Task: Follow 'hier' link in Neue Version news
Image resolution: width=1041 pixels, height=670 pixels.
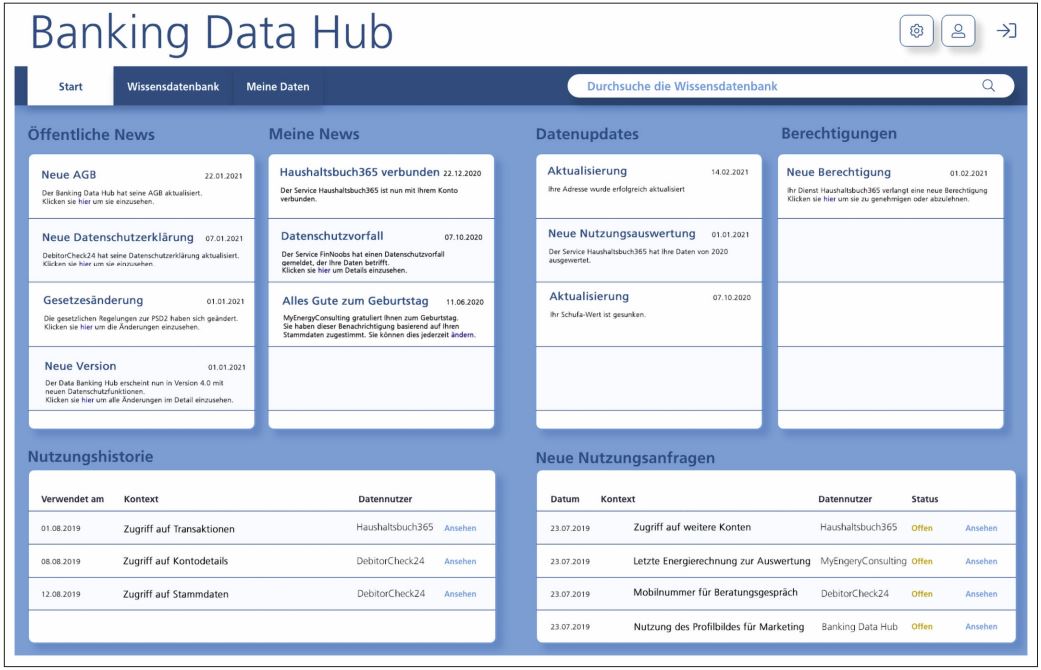Action: coord(88,400)
